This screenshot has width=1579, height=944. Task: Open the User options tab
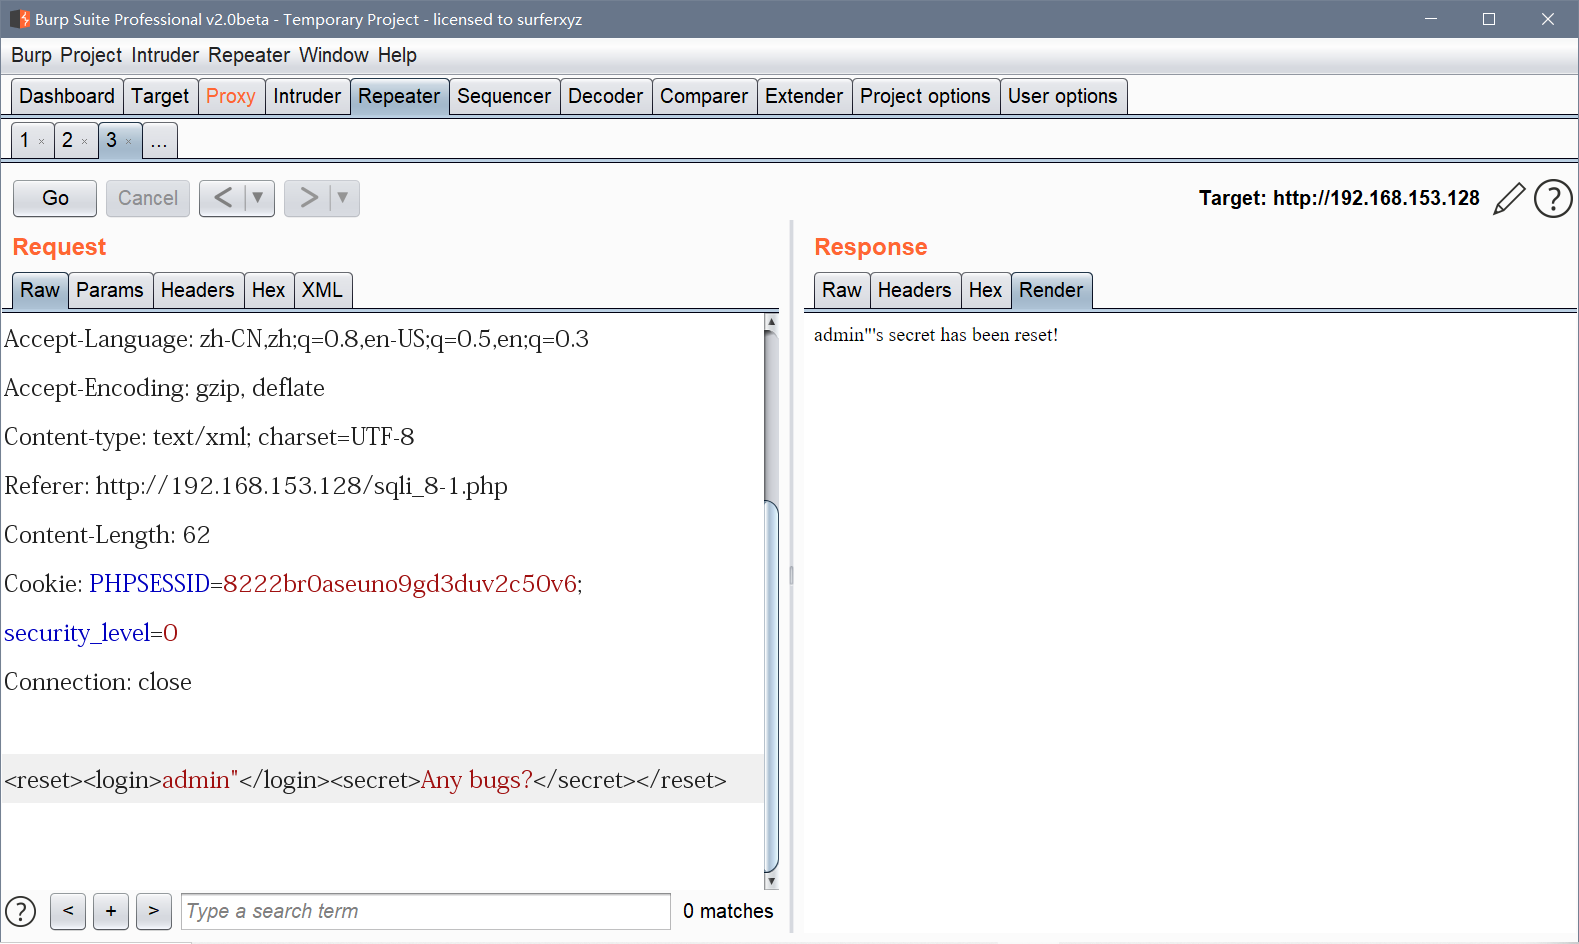point(1063,96)
